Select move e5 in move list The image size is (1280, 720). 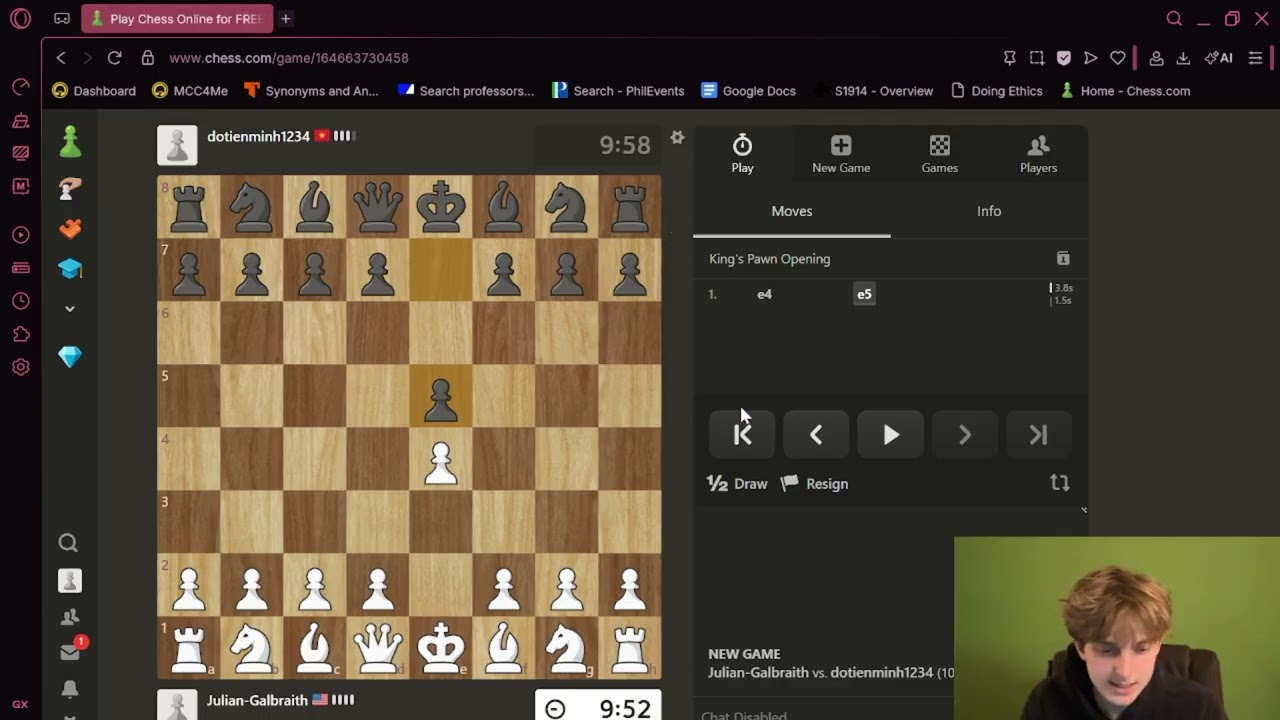[x=864, y=294]
